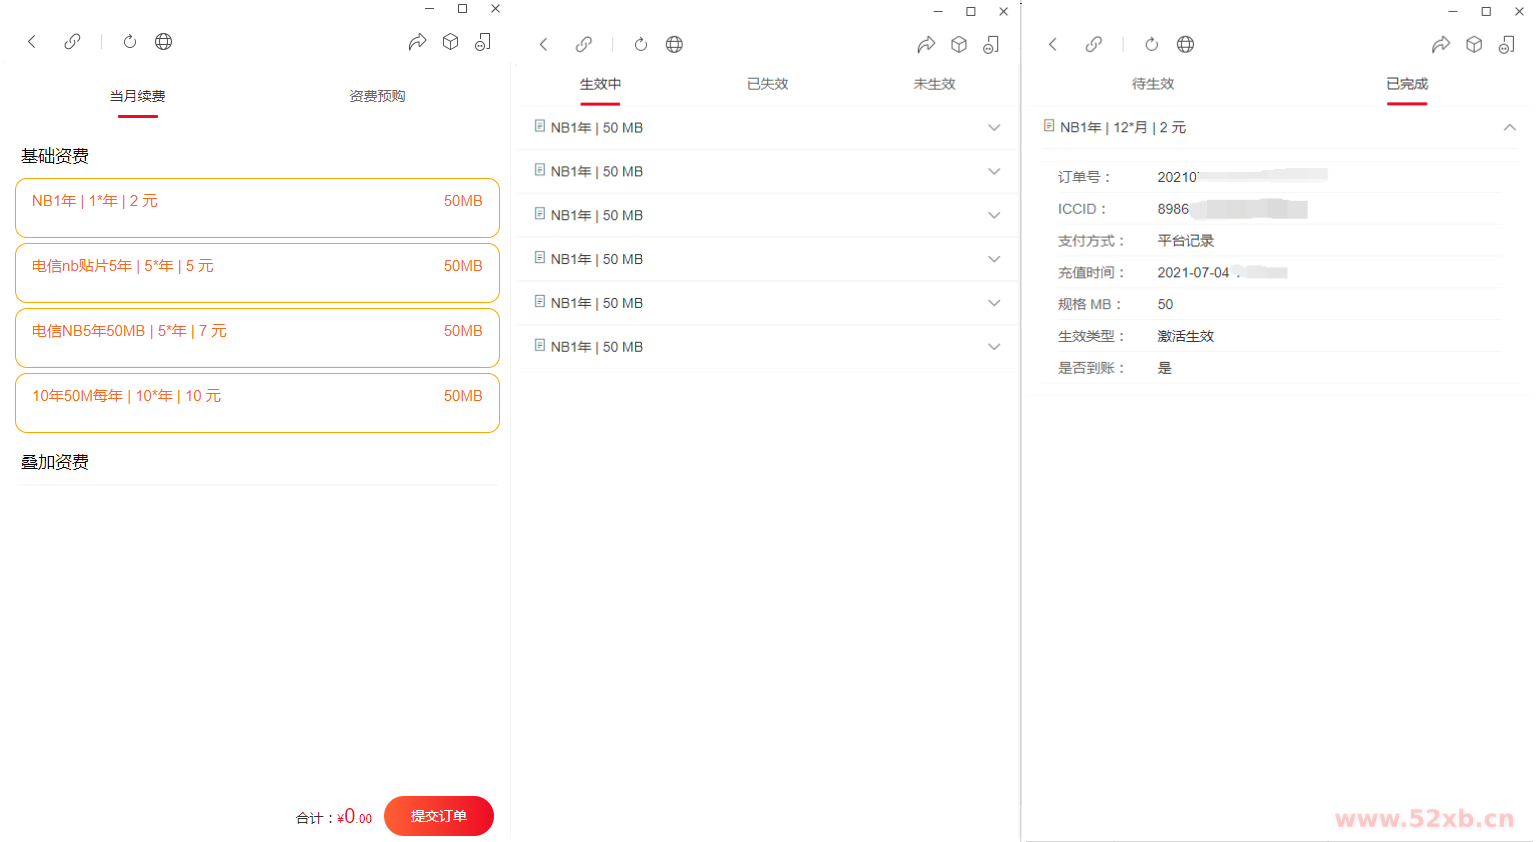
Task: Switch to the 资费预购 tab
Action: click(x=377, y=96)
